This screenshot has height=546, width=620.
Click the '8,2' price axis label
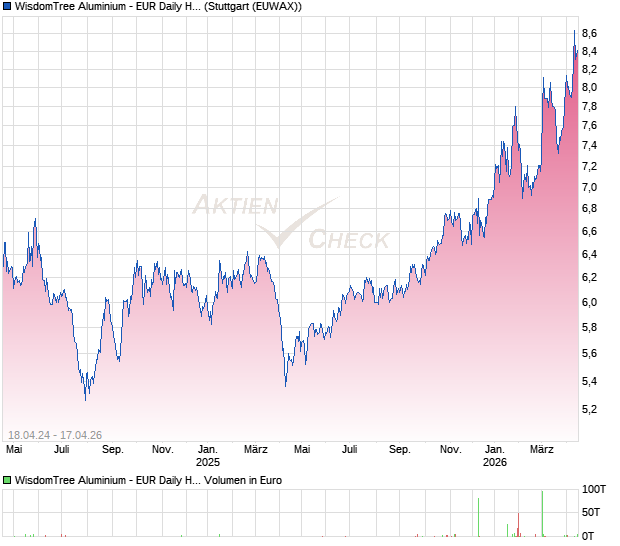589,70
